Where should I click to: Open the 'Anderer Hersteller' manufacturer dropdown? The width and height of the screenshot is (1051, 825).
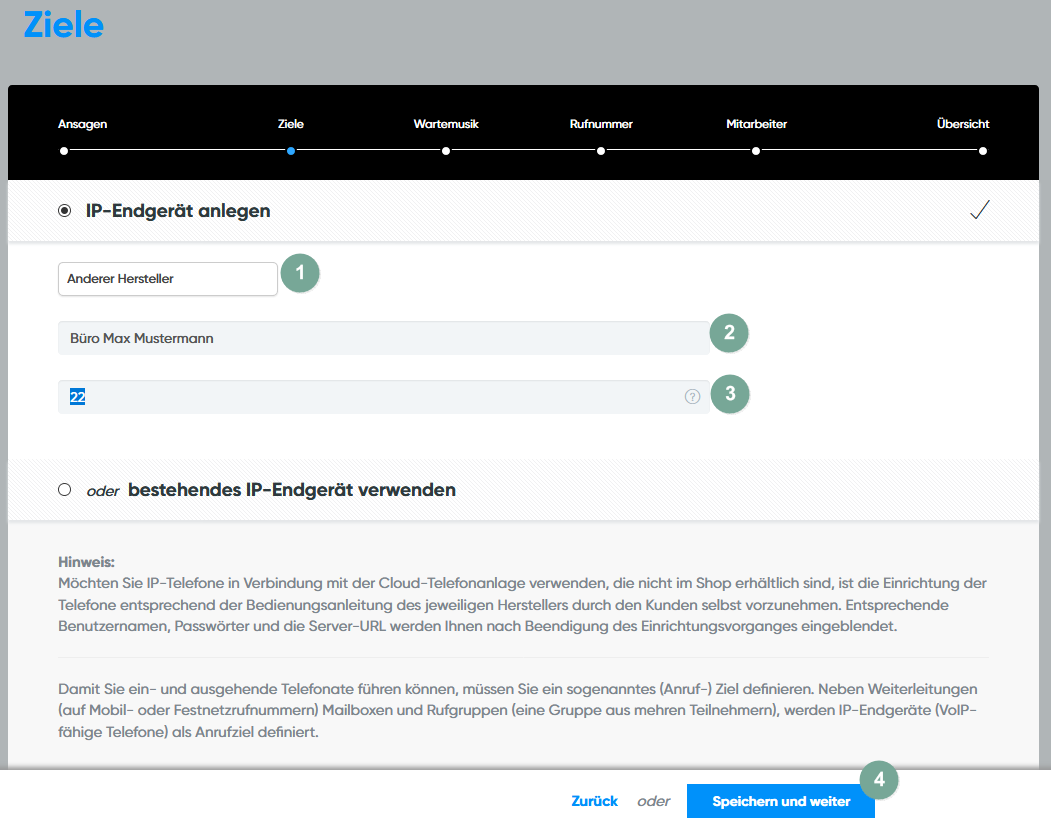(x=167, y=279)
